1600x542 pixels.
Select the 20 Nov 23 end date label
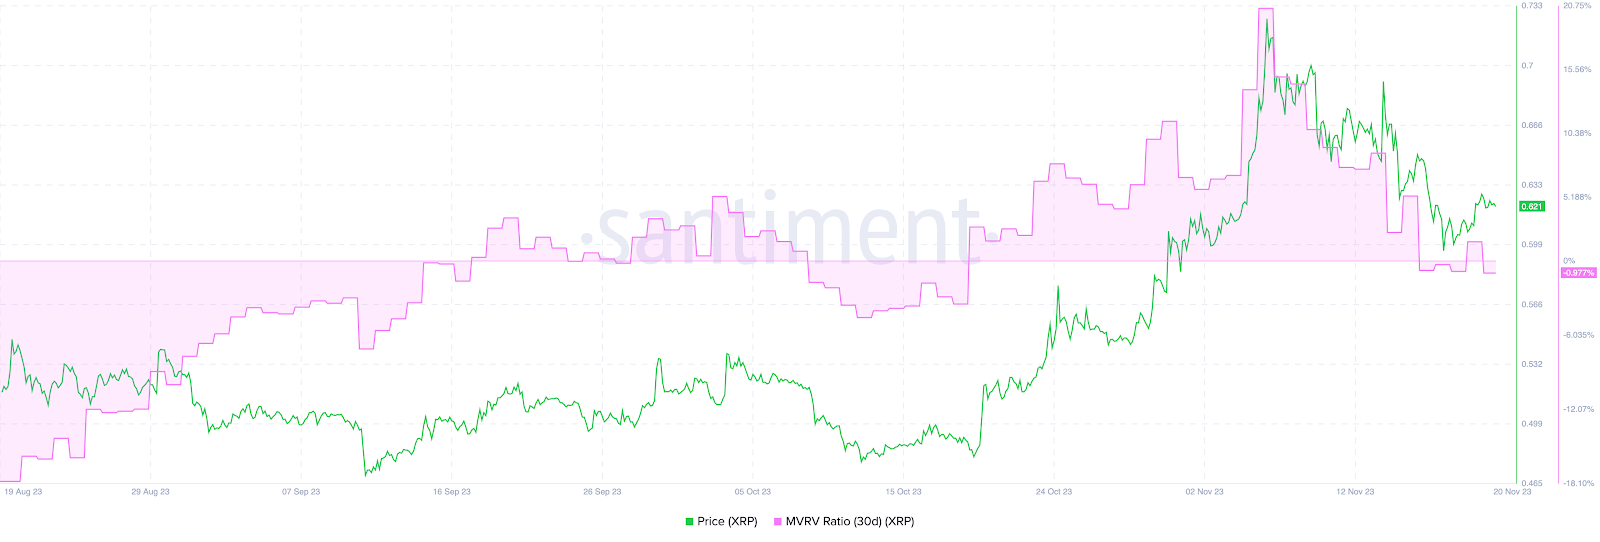(x=1512, y=492)
